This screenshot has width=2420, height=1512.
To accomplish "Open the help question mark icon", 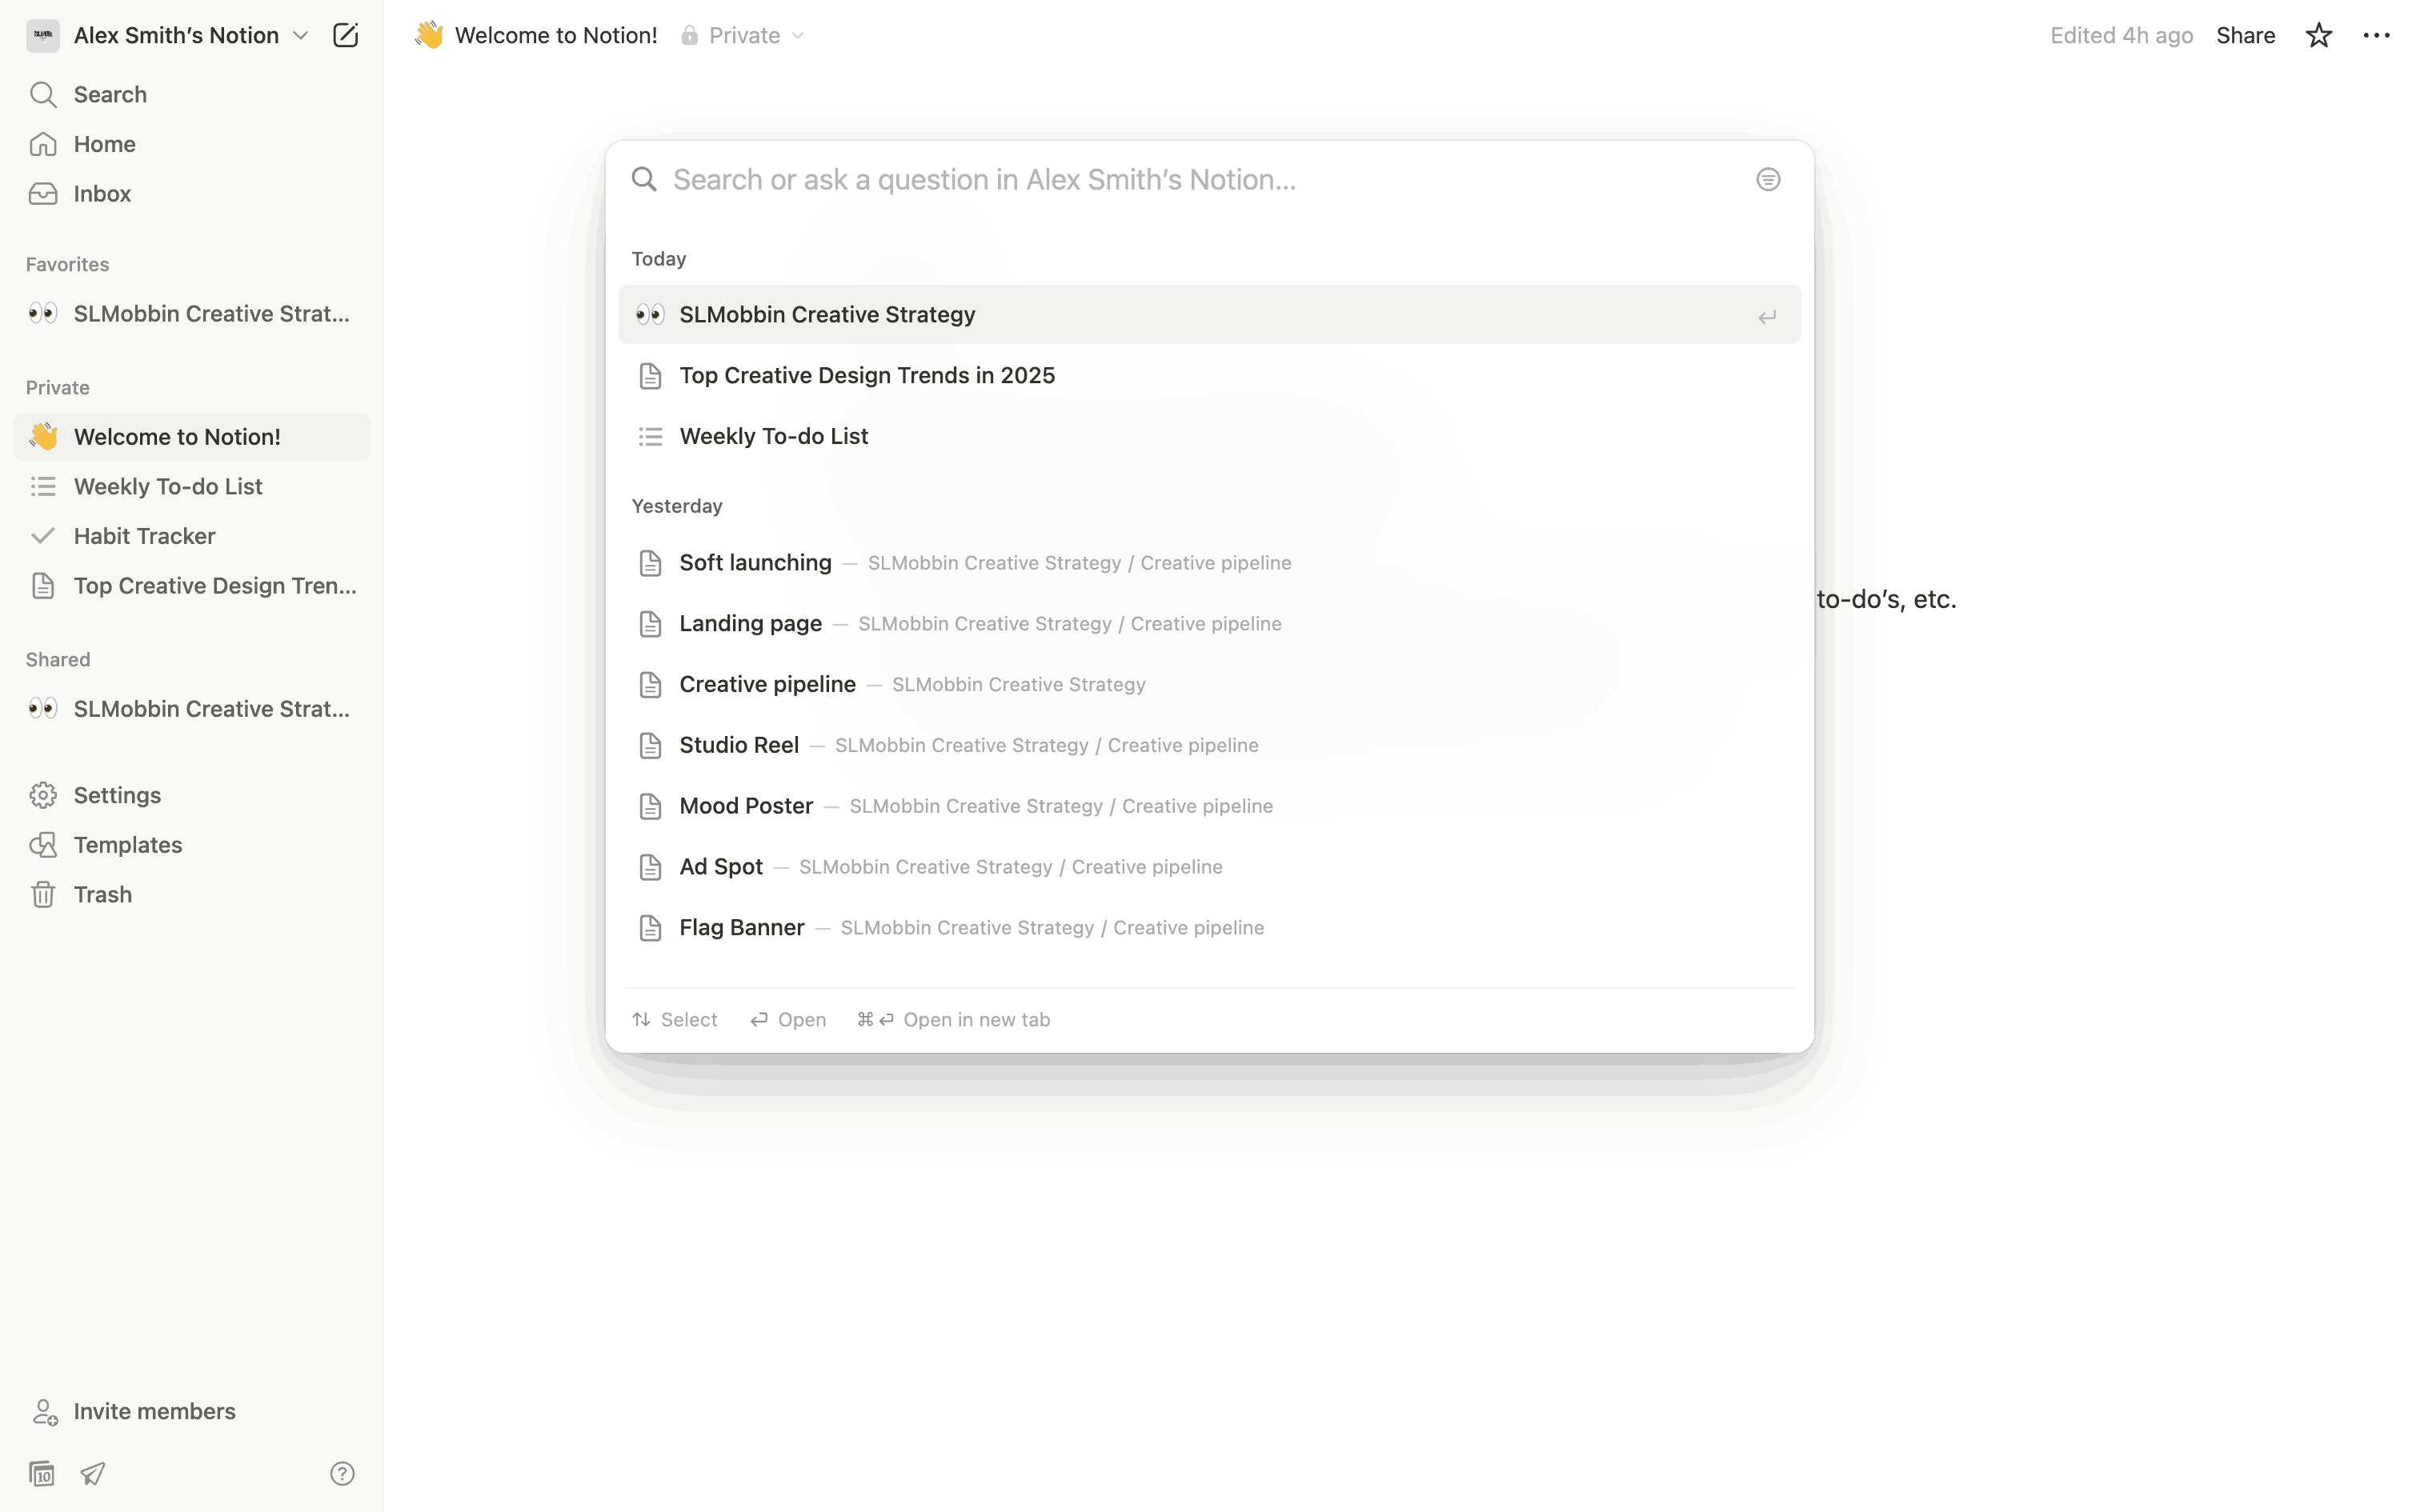I will pos(342,1473).
